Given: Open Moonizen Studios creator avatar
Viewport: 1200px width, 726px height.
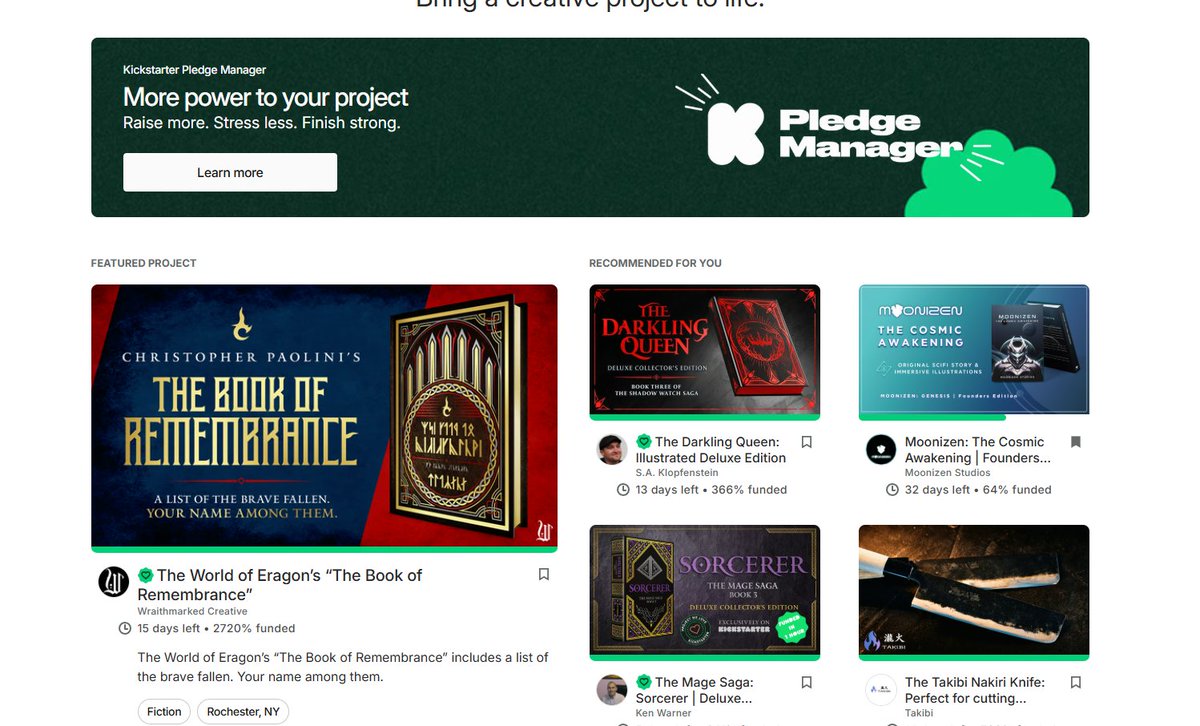Looking at the screenshot, I should point(881,450).
